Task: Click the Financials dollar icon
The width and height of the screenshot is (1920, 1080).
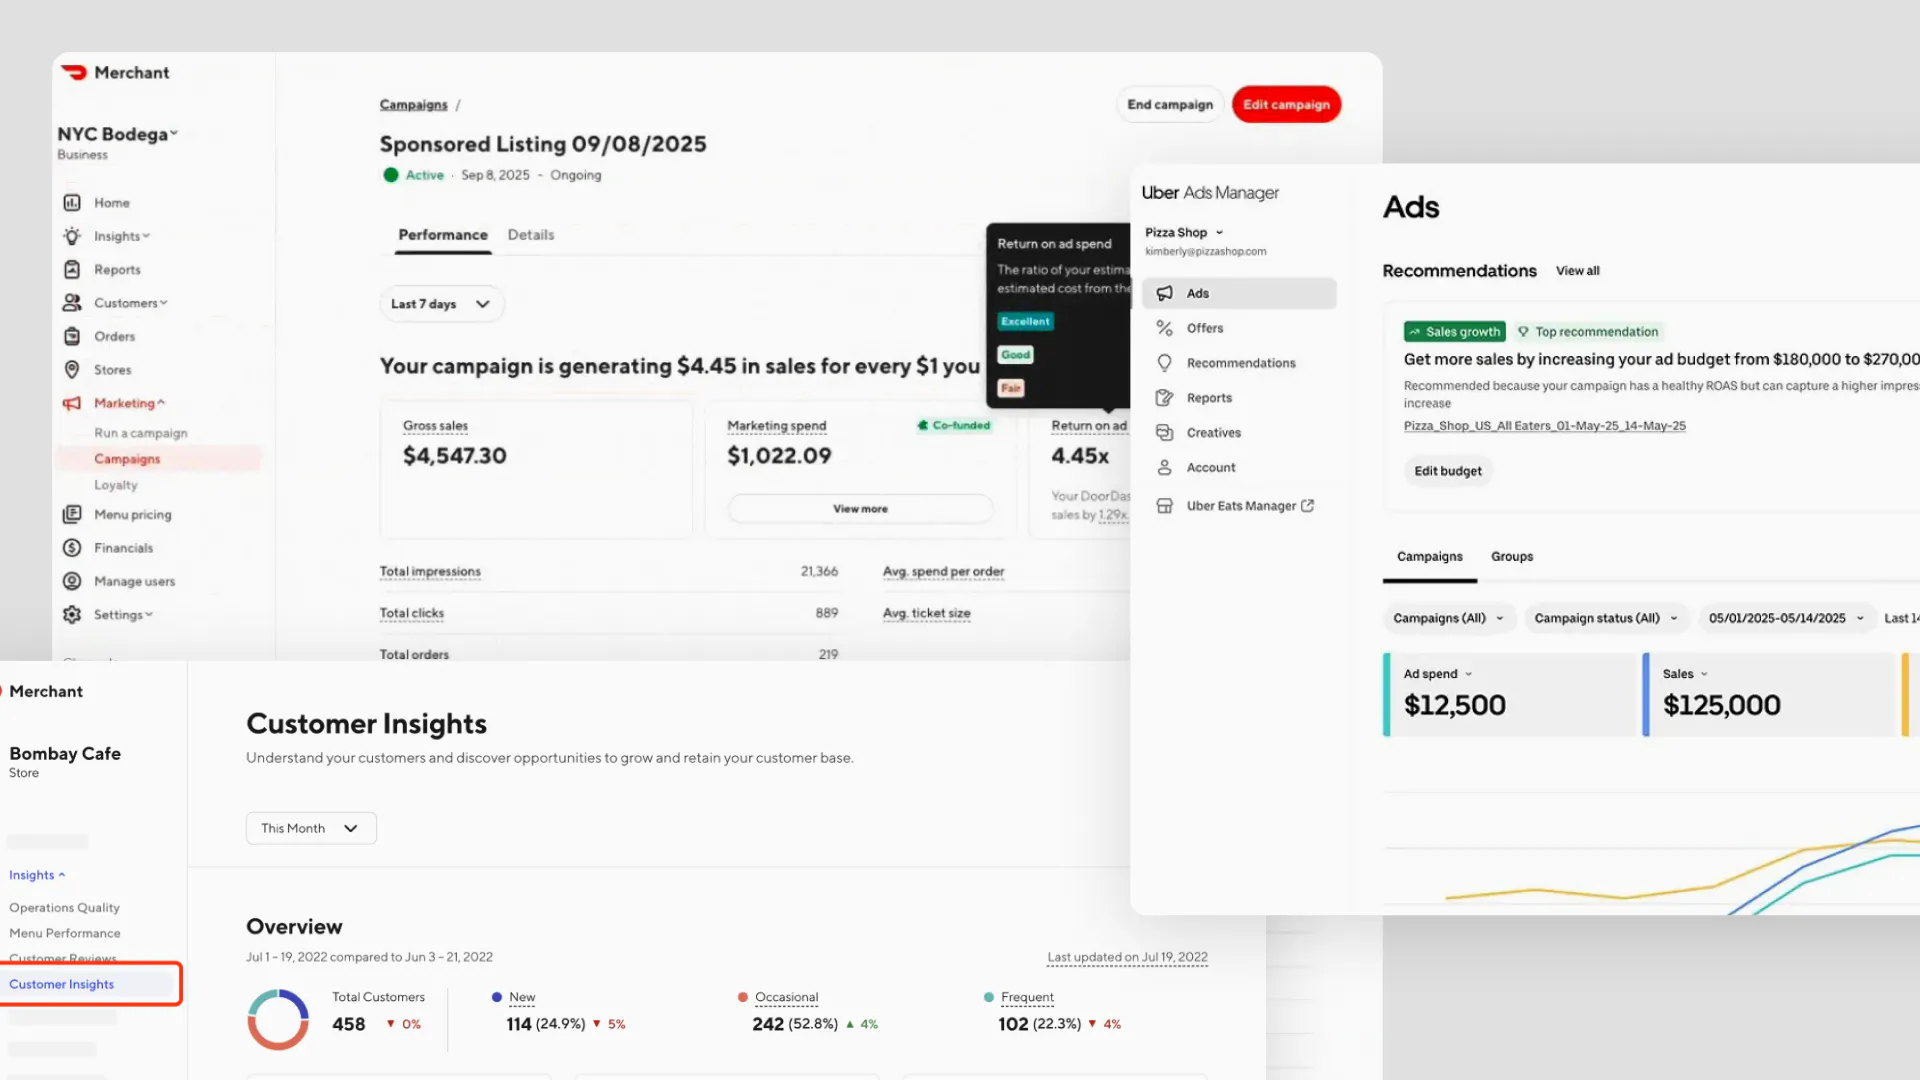Action: tap(72, 548)
